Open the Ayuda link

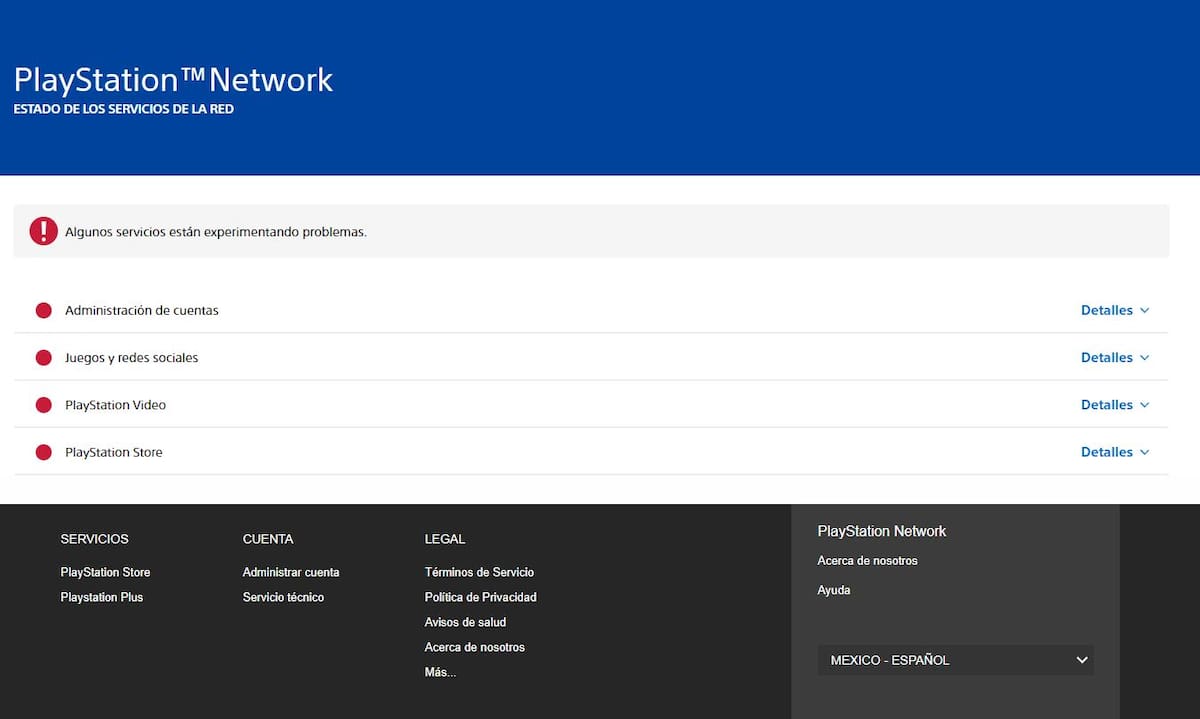834,590
